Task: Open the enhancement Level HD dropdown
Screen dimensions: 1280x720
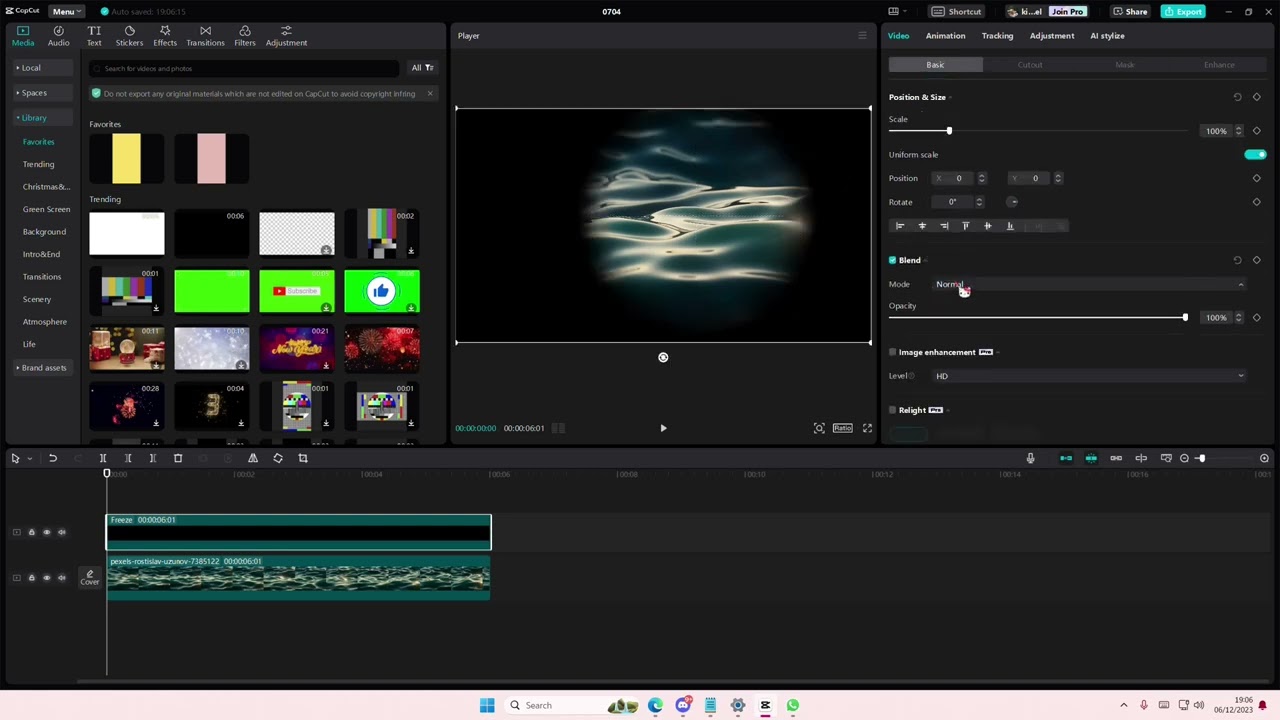Action: [1090, 376]
